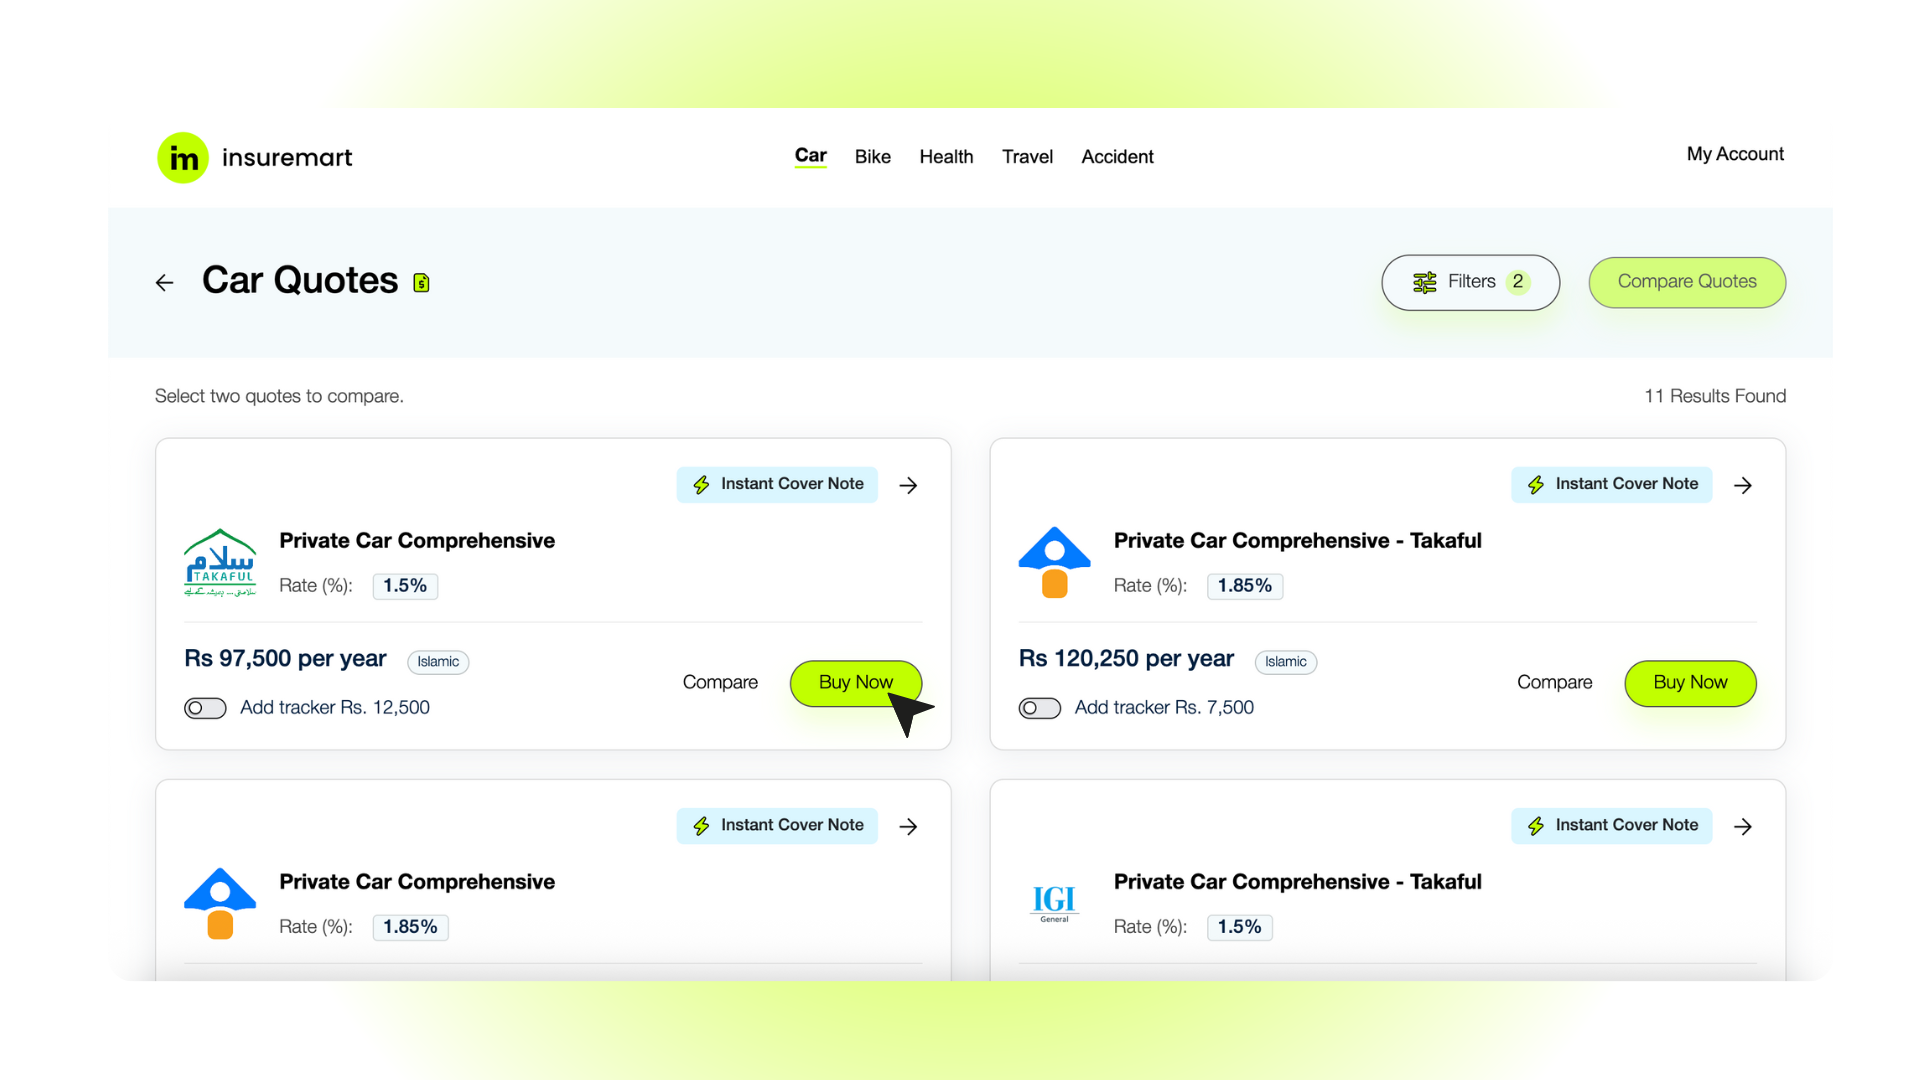Expand the Rs 120,250 quote details arrow

coord(1743,485)
